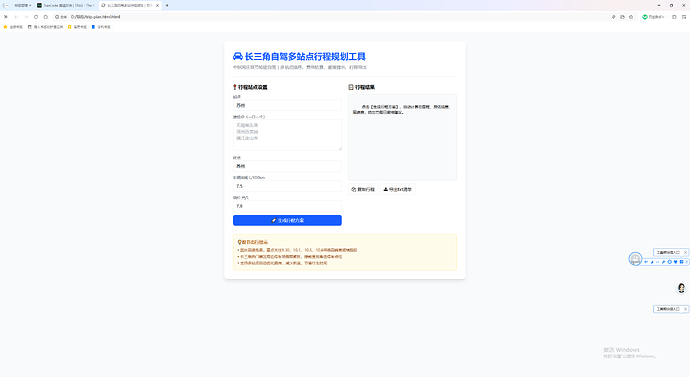Open the yellow-icon bookmark folder
This screenshot has width=690, height=377.
pyautogui.click(x=77, y=27)
